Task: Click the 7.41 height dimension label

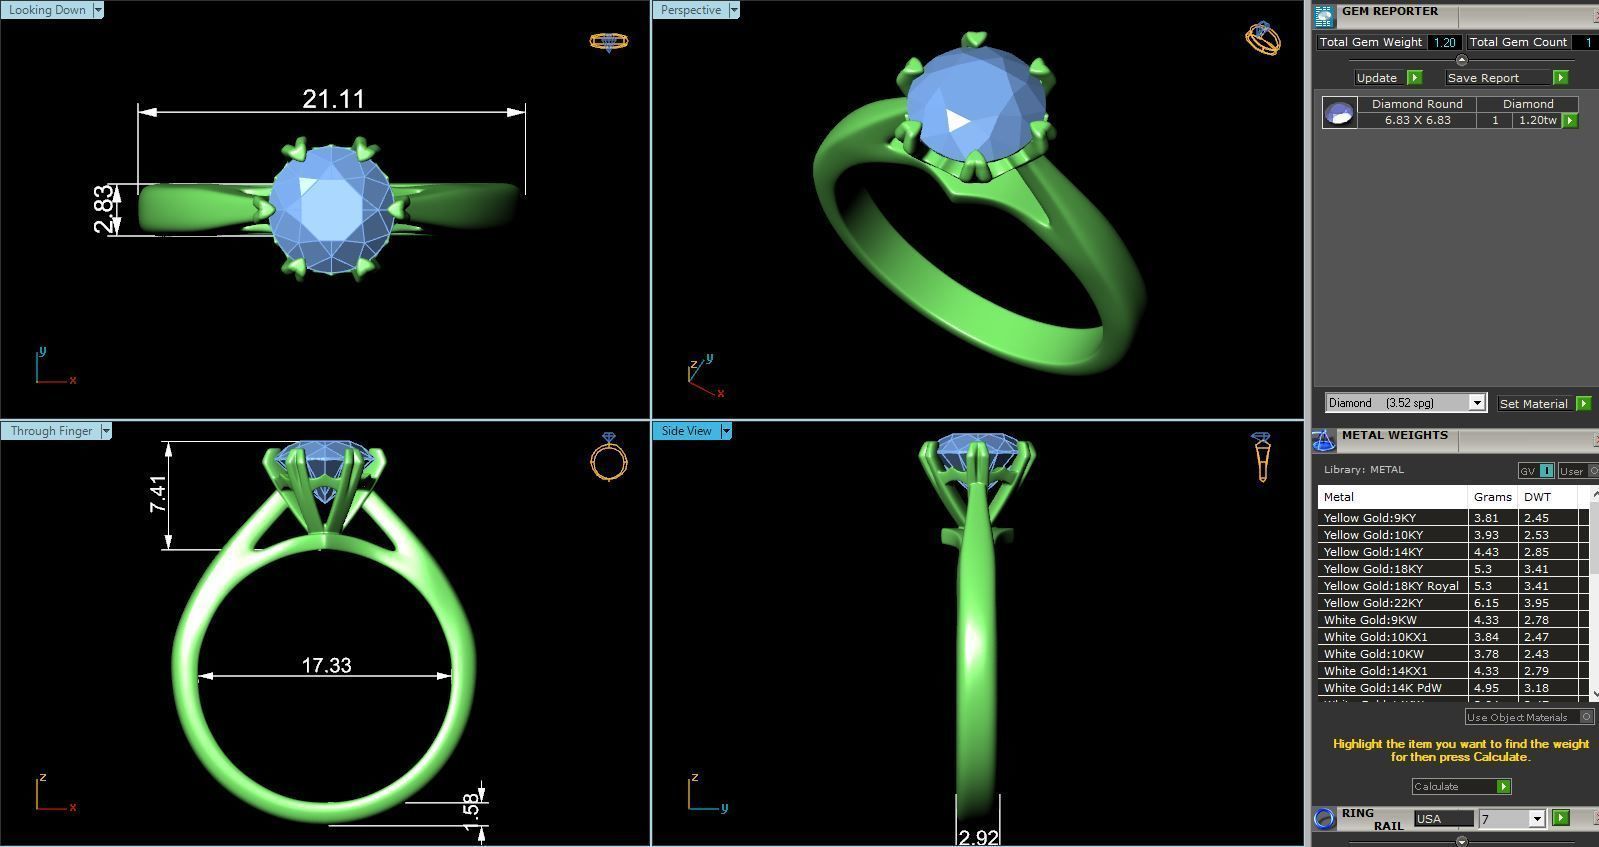Action: [158, 494]
